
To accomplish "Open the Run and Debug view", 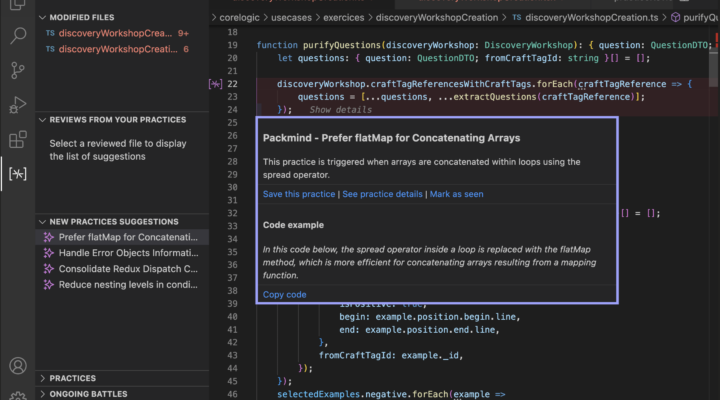I will 17,105.
